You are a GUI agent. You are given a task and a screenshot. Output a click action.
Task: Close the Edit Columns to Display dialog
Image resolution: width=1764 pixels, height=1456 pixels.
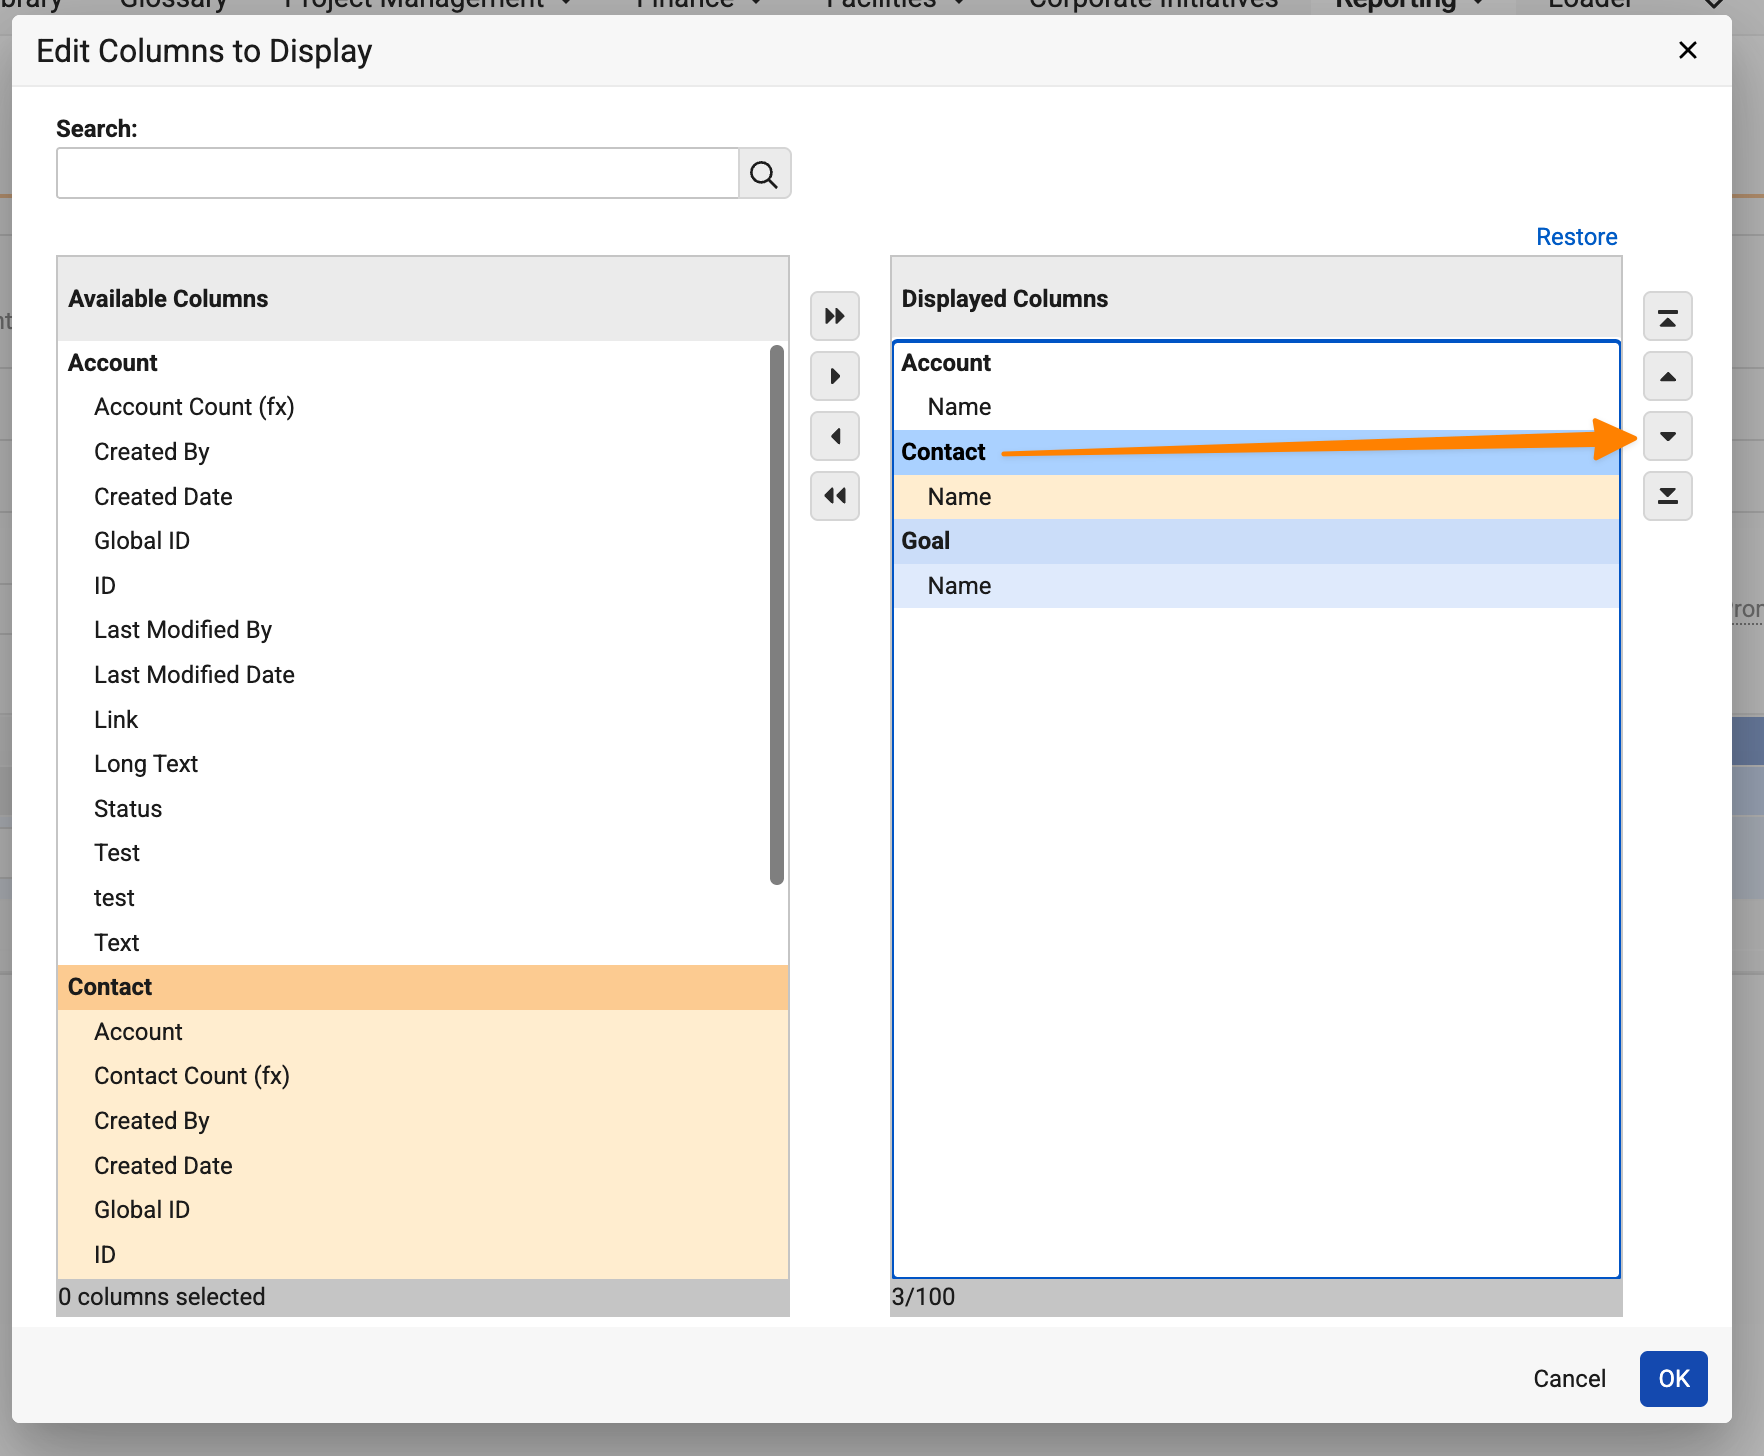point(1688,50)
